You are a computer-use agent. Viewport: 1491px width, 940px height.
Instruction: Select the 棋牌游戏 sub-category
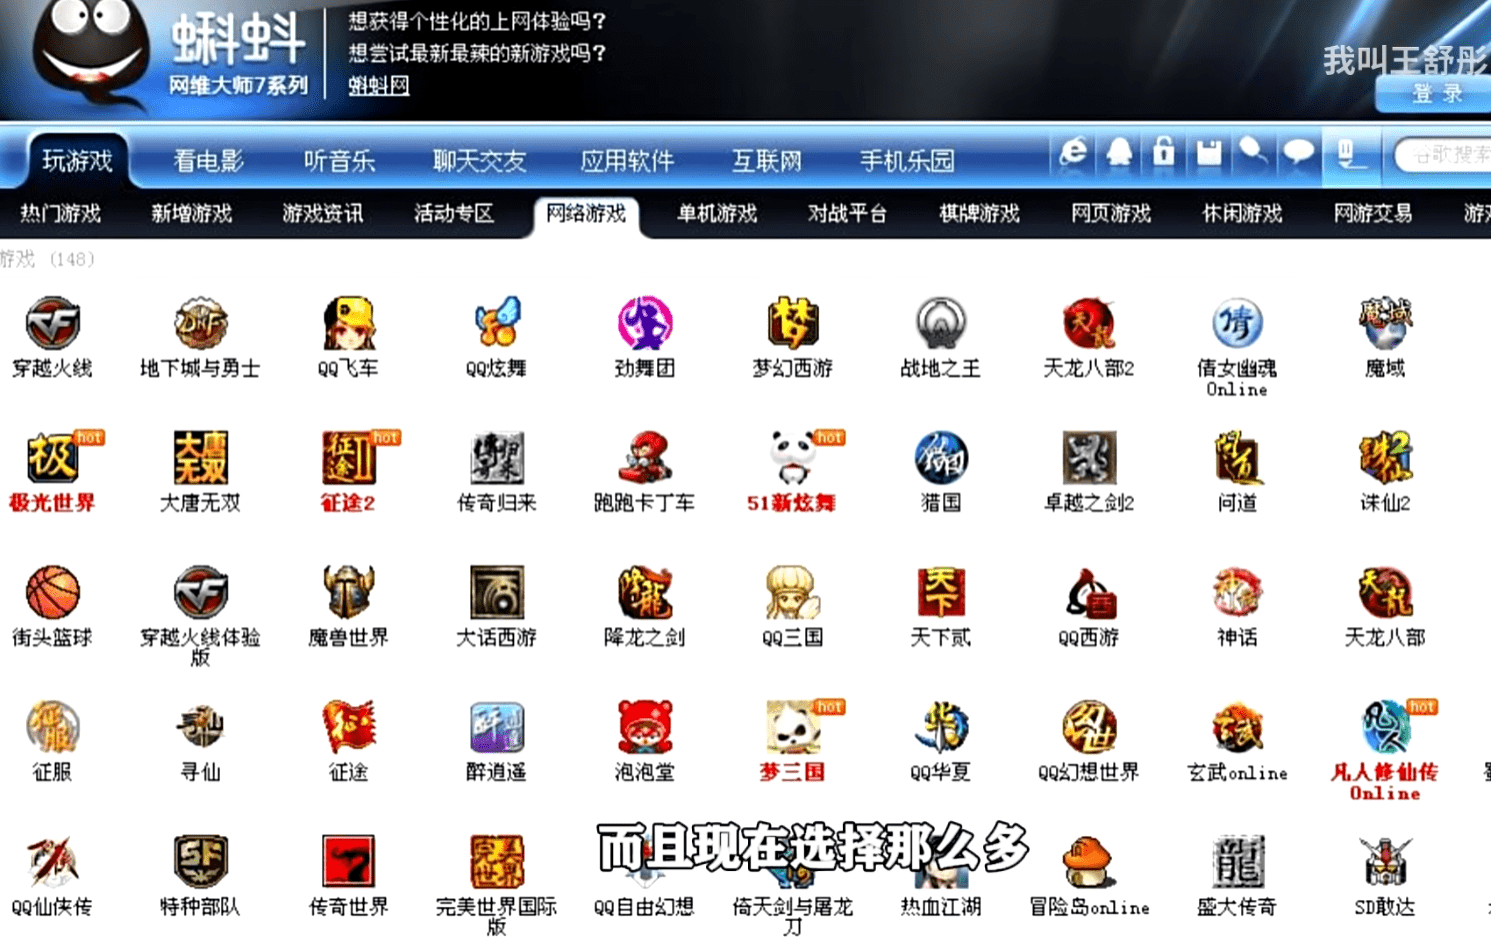tap(979, 213)
